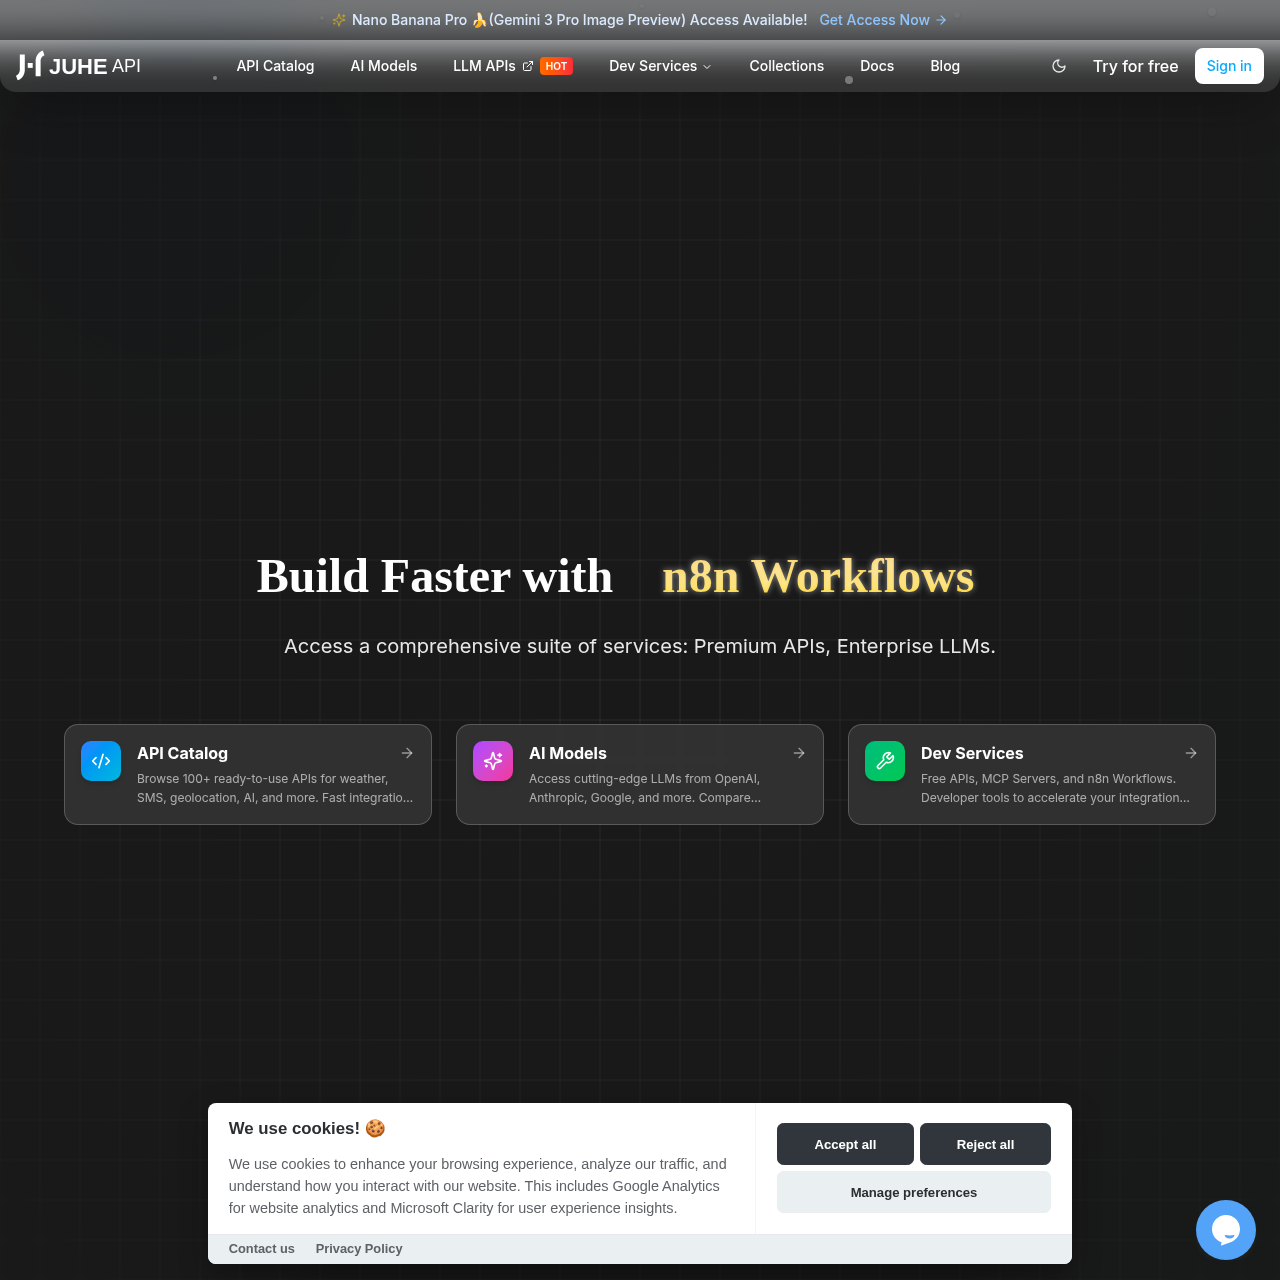
Task: Navigate to the Blog
Action: [944, 66]
